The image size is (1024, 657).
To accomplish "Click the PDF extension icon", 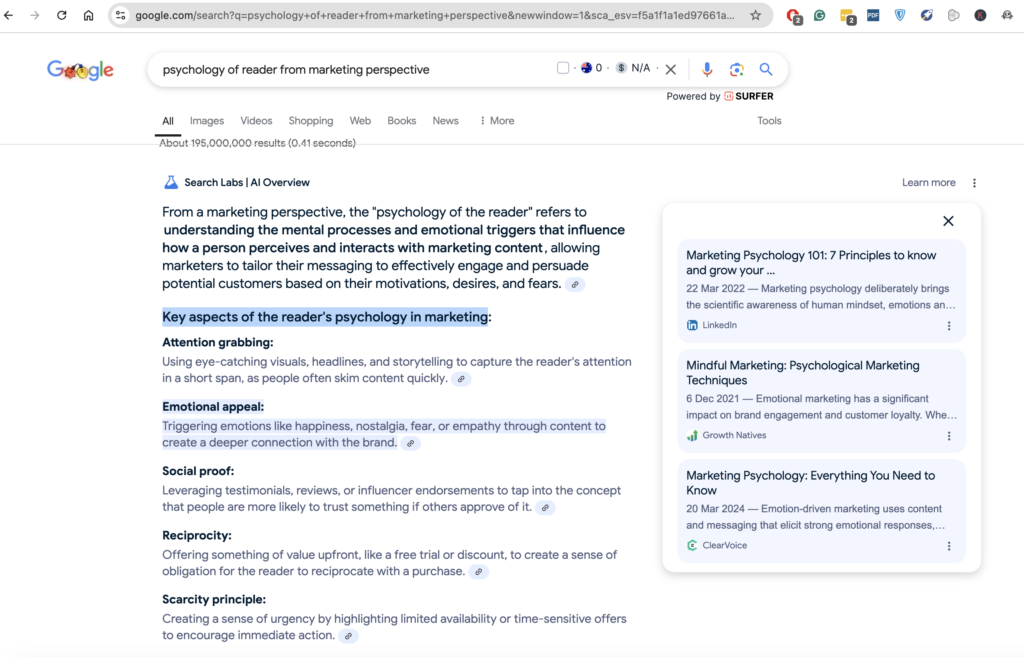I will (x=873, y=15).
